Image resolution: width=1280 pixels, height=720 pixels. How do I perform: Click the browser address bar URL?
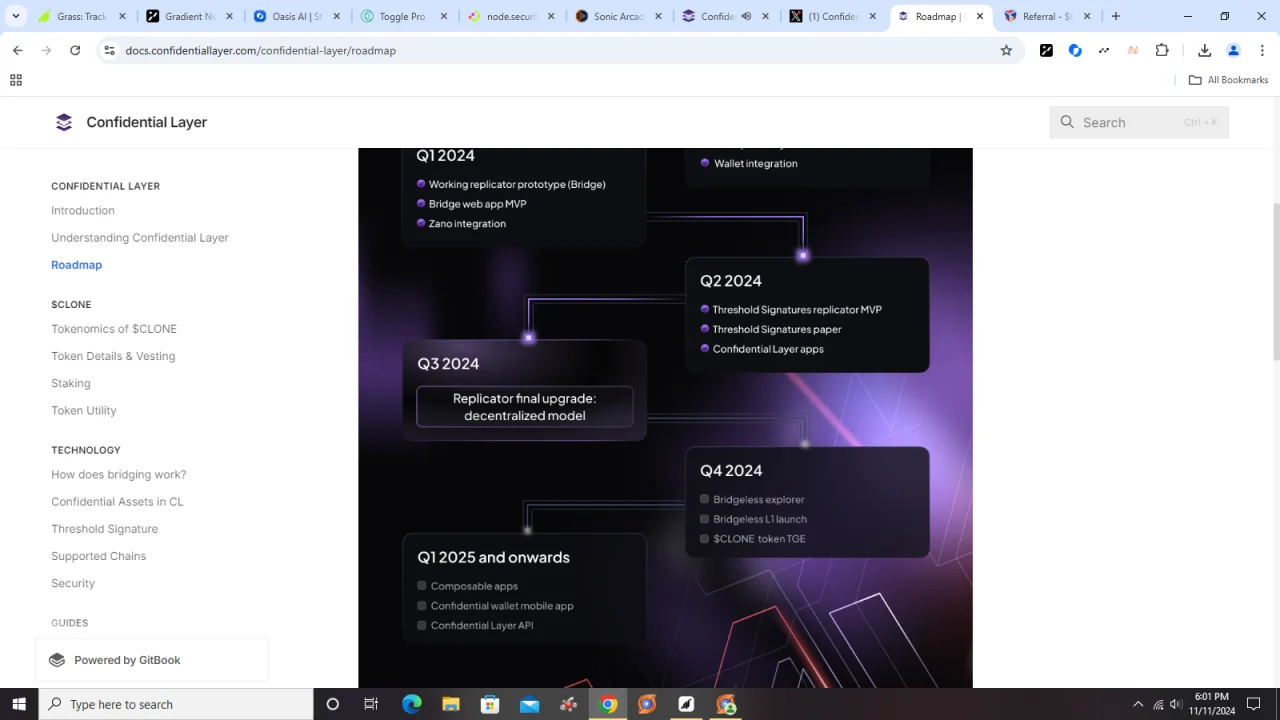(x=261, y=50)
